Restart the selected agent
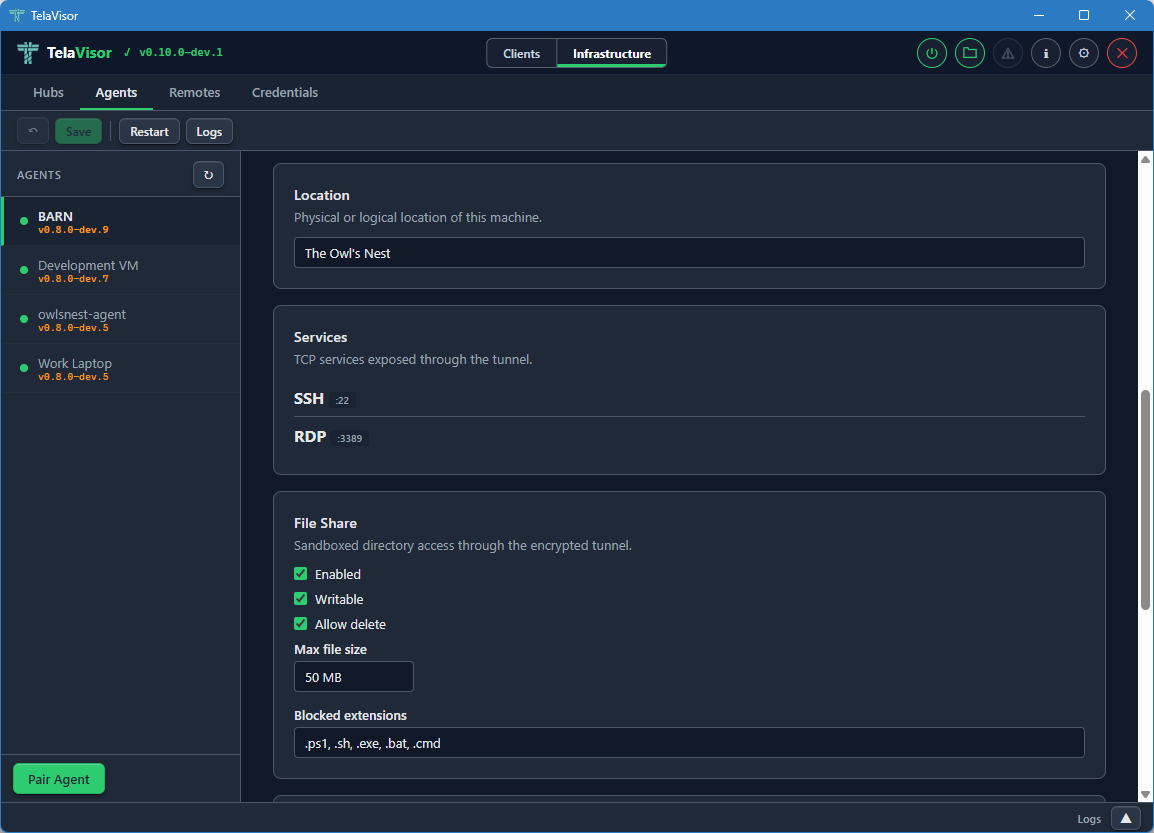The width and height of the screenshot is (1154, 833). (148, 130)
